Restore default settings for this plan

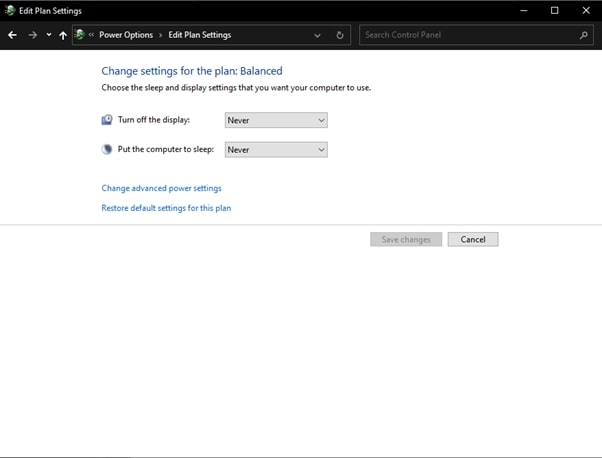pyautogui.click(x=166, y=208)
